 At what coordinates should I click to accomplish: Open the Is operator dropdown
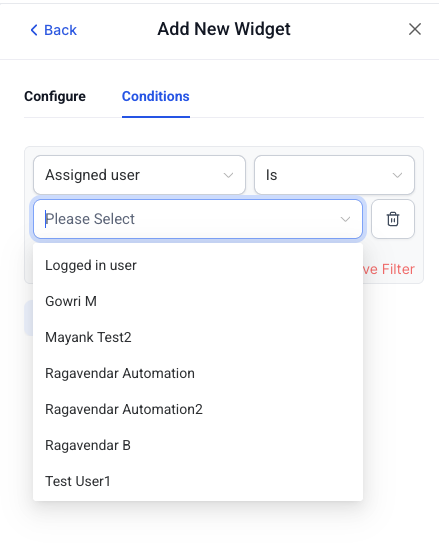click(x=334, y=175)
